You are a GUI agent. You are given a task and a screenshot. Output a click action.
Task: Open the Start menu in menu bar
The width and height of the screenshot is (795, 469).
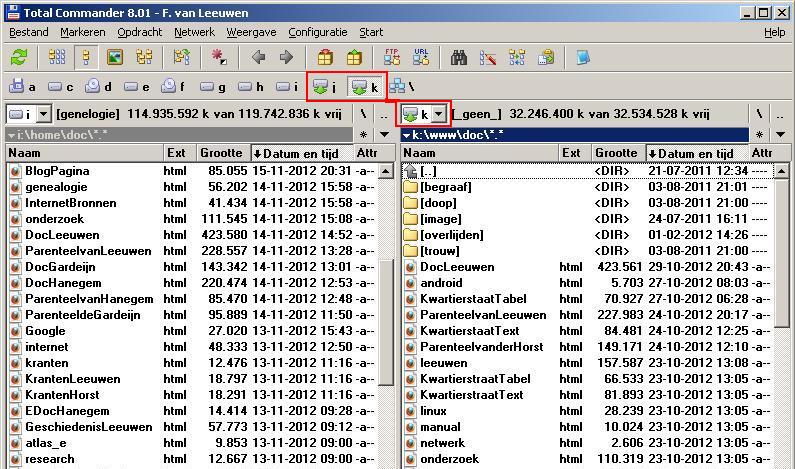tap(371, 32)
